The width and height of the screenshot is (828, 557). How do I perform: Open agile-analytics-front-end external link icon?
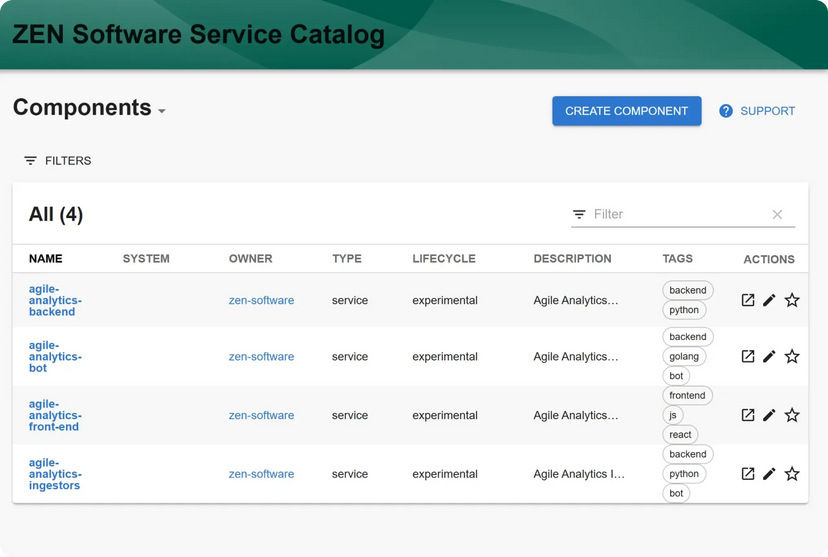pyautogui.click(x=748, y=415)
